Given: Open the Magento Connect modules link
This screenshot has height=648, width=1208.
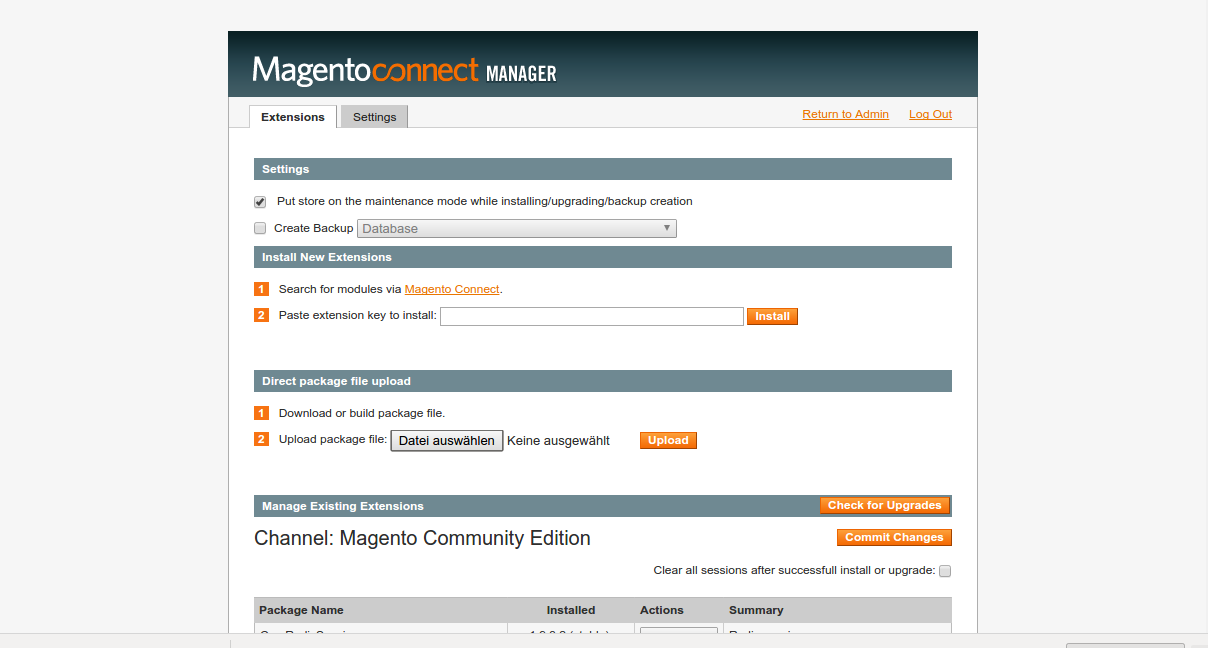Looking at the screenshot, I should point(452,289).
